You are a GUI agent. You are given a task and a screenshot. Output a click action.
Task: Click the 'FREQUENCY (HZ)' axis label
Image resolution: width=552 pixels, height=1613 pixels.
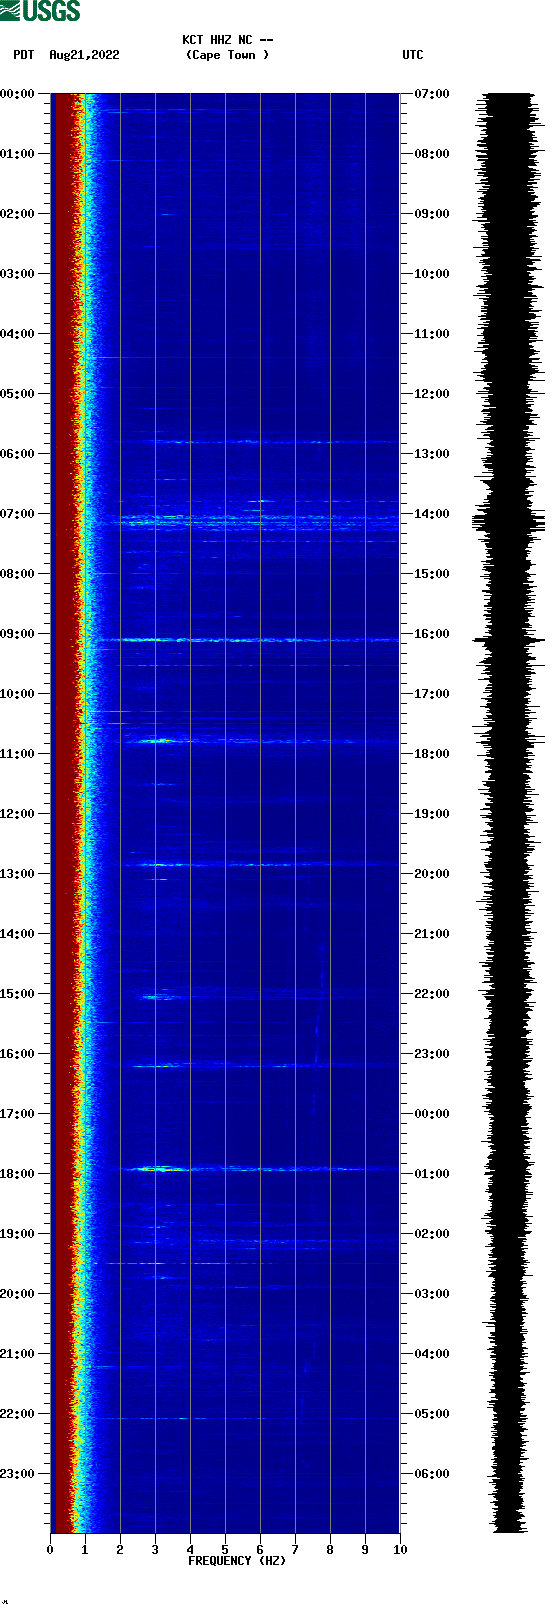click(237, 1561)
